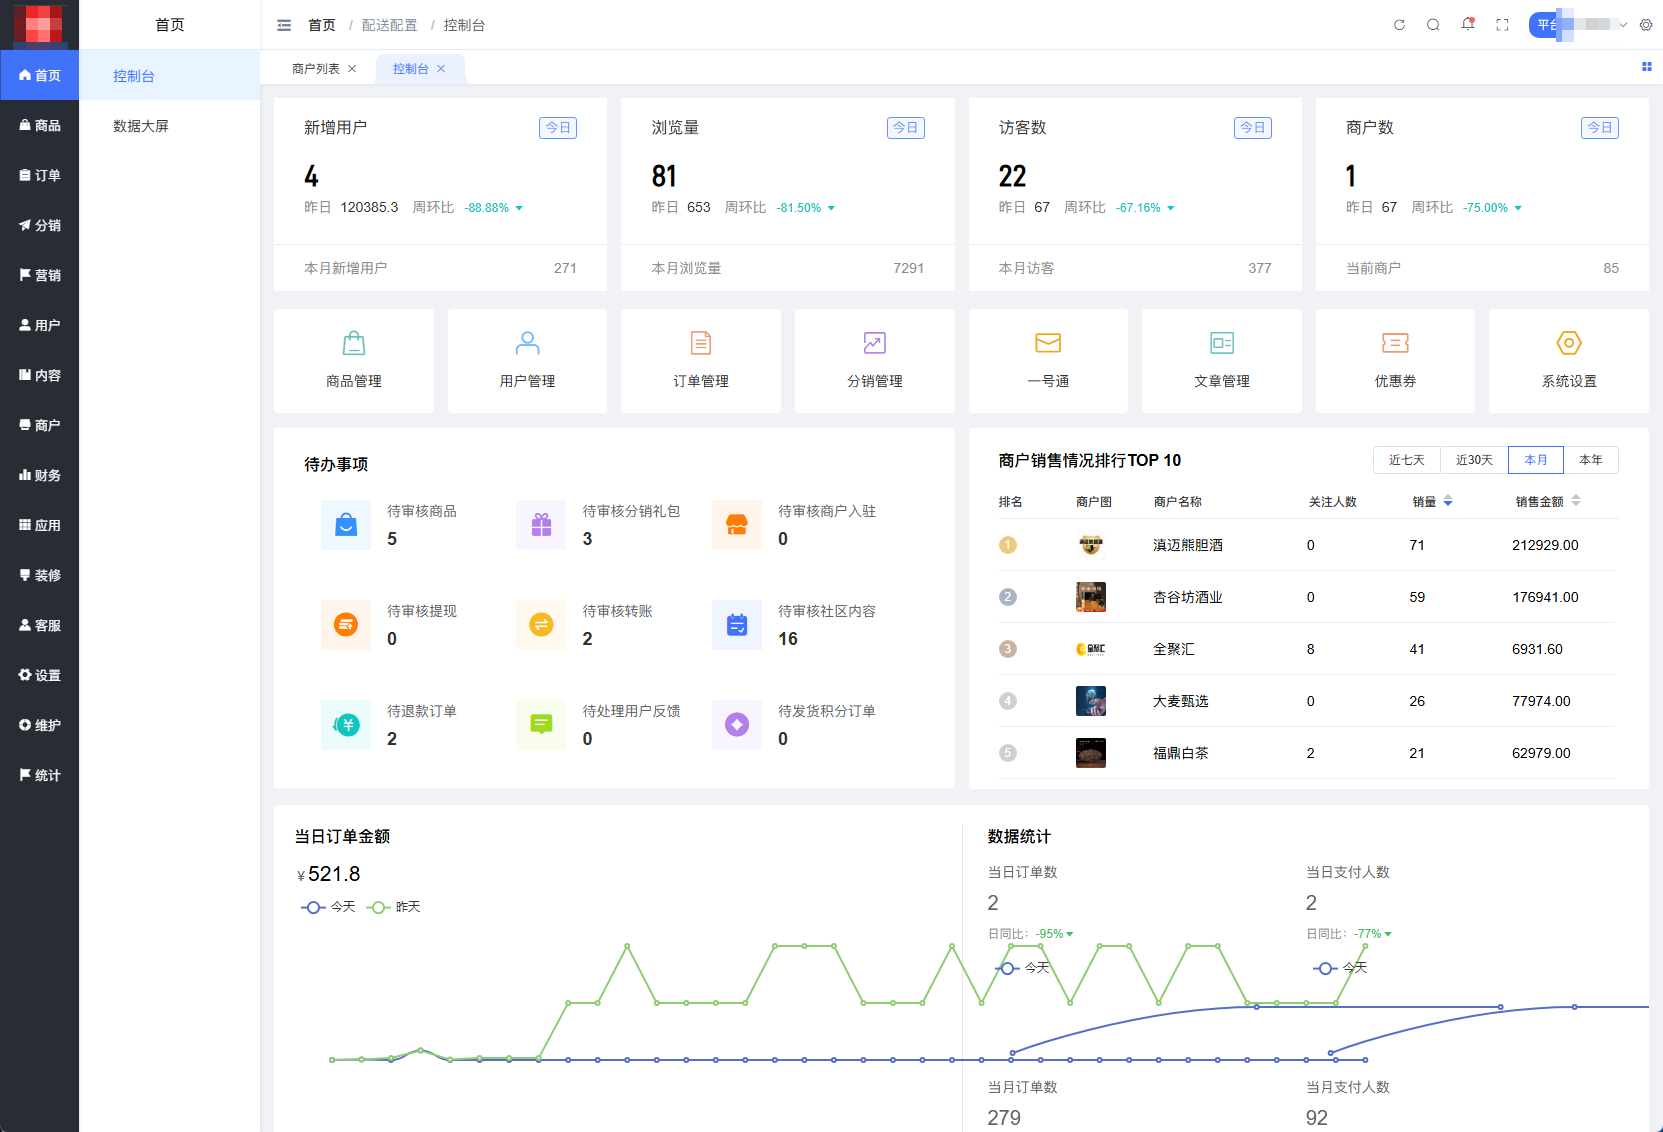The height and width of the screenshot is (1132, 1663).
Task: Expand the user account dropdown arrow
Action: 1623,25
